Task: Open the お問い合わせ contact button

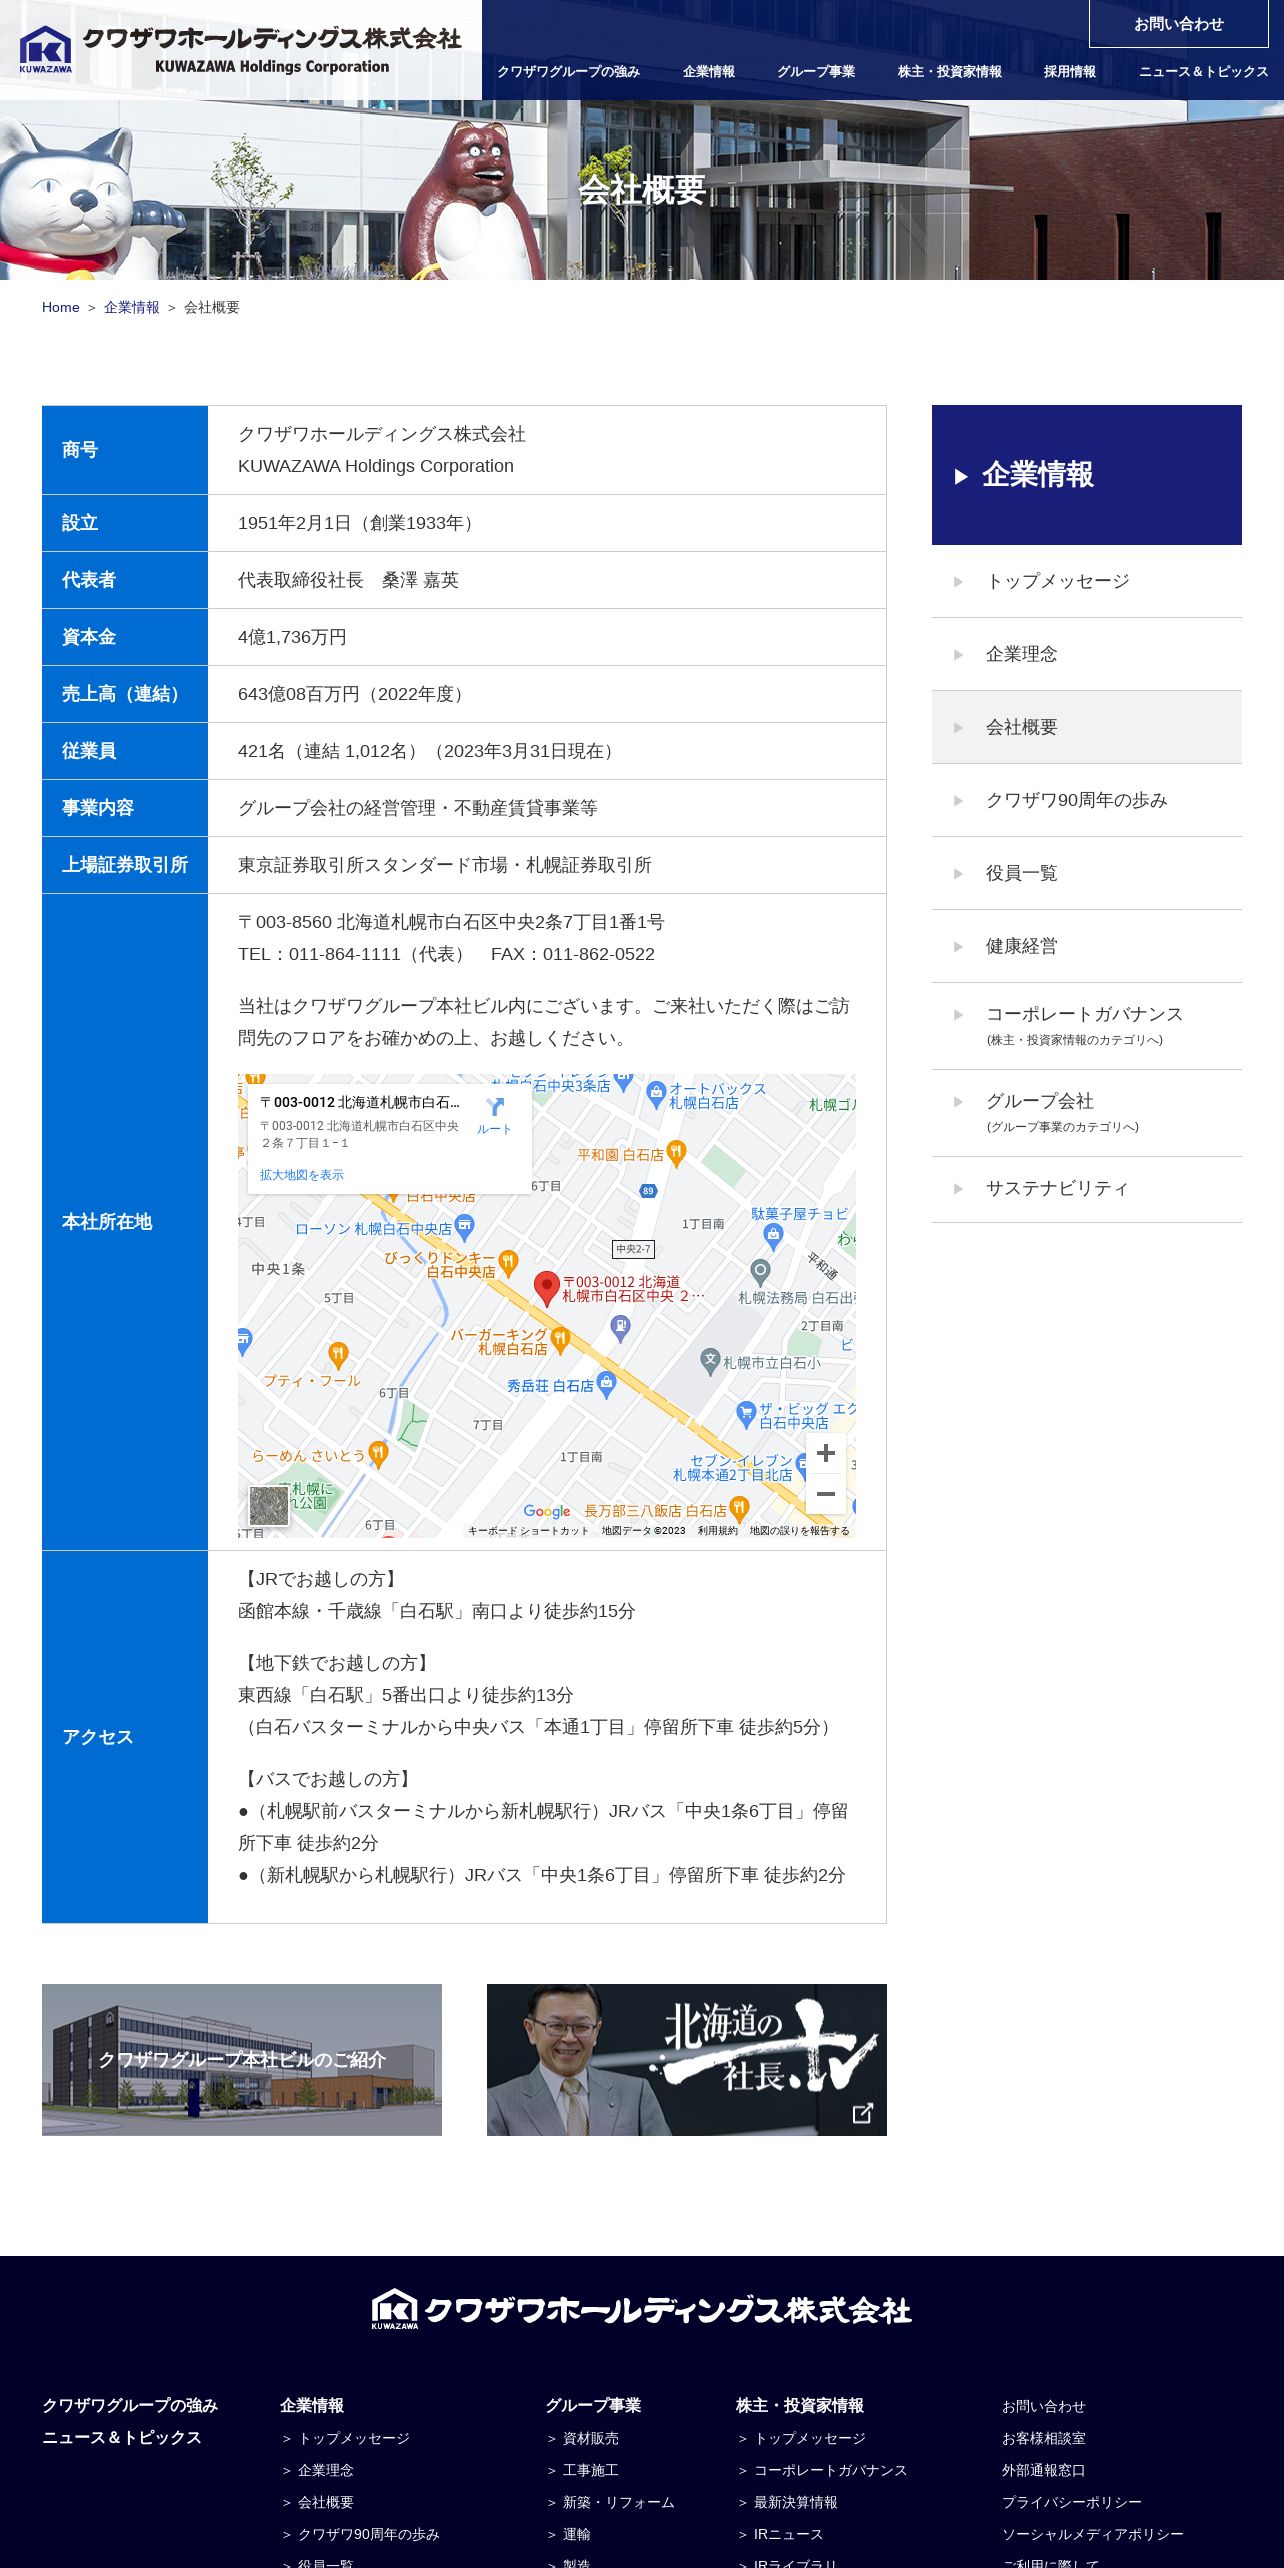Action: click(1178, 24)
